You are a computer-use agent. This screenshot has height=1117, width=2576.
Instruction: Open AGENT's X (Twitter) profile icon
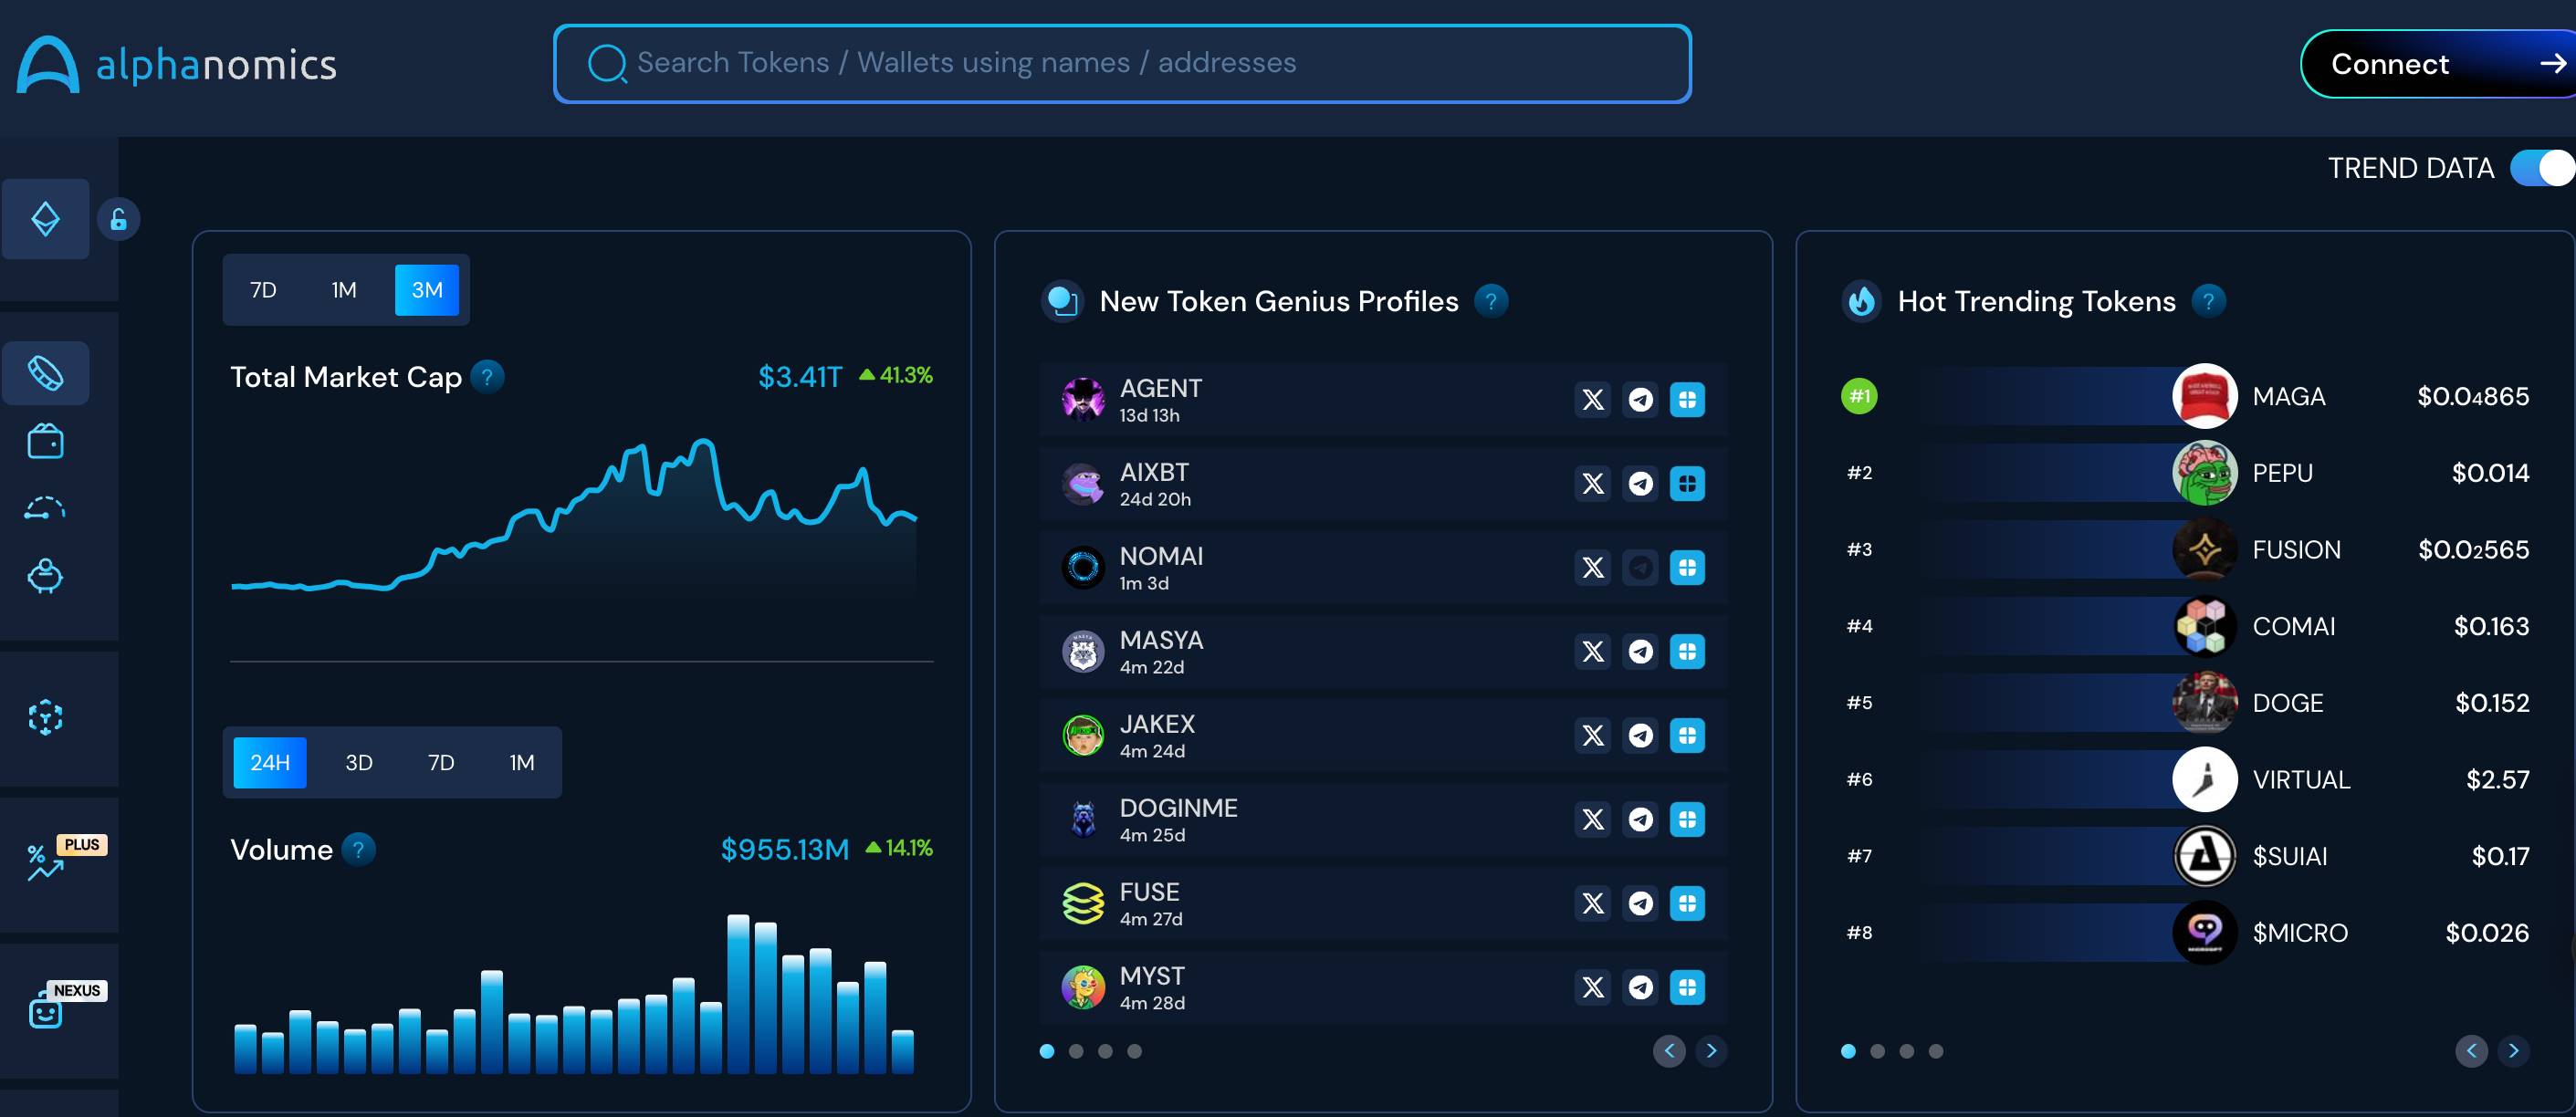coord(1592,400)
